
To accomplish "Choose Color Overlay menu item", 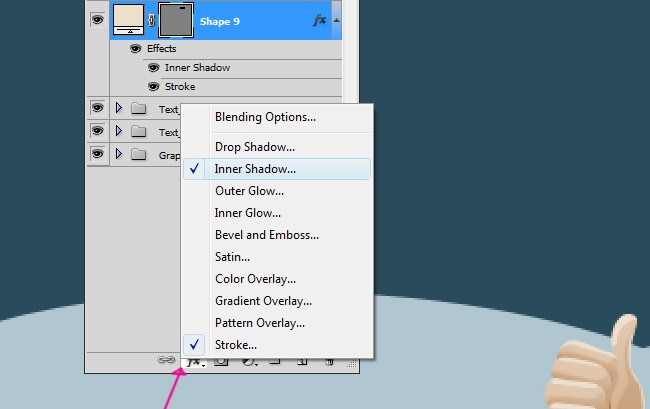I will coord(277,279).
